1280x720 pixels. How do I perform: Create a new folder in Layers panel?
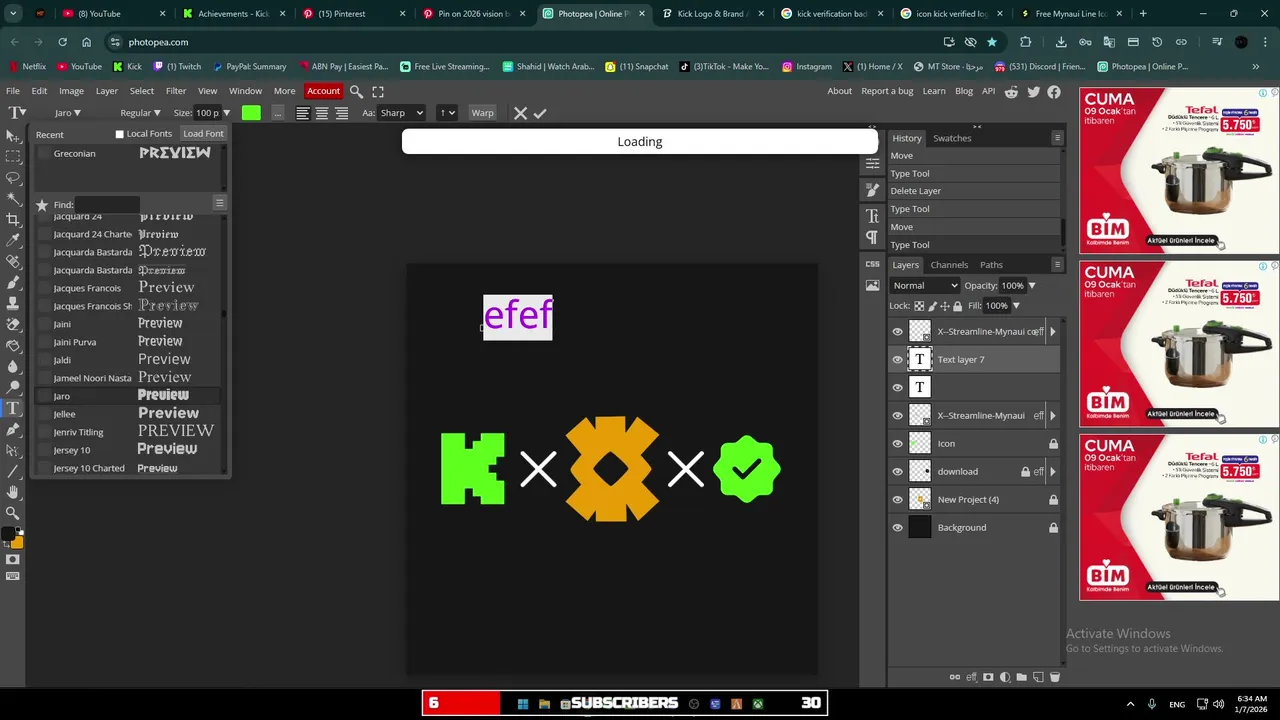click(1021, 677)
